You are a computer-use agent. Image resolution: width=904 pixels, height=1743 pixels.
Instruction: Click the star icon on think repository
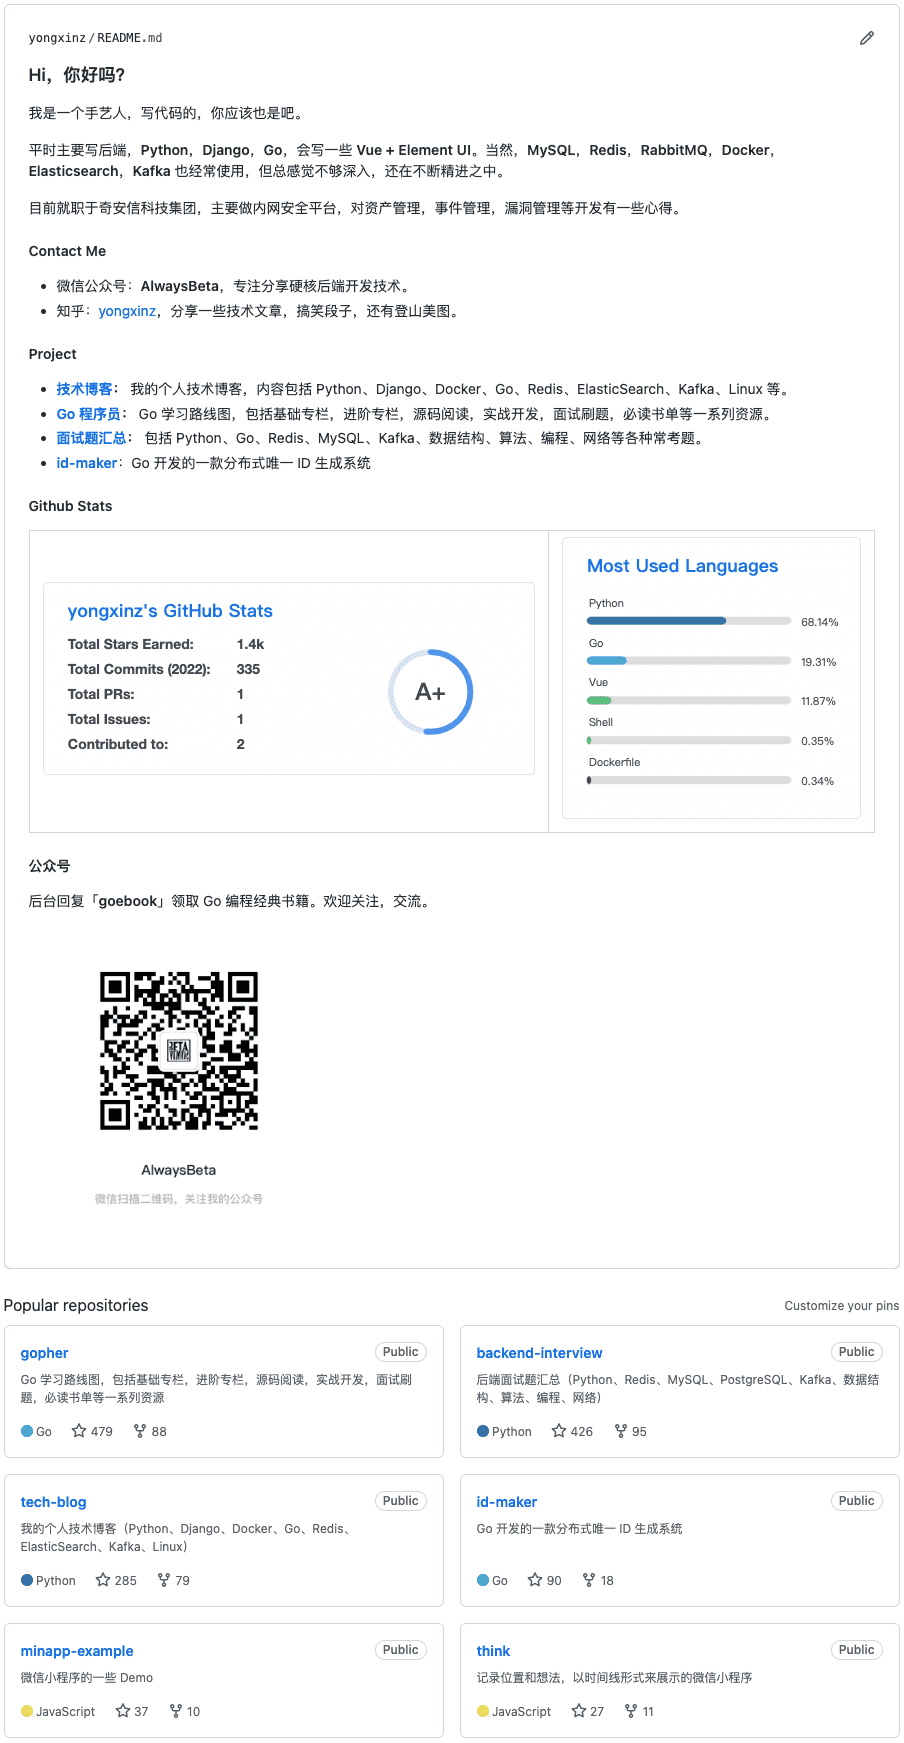(x=579, y=1711)
